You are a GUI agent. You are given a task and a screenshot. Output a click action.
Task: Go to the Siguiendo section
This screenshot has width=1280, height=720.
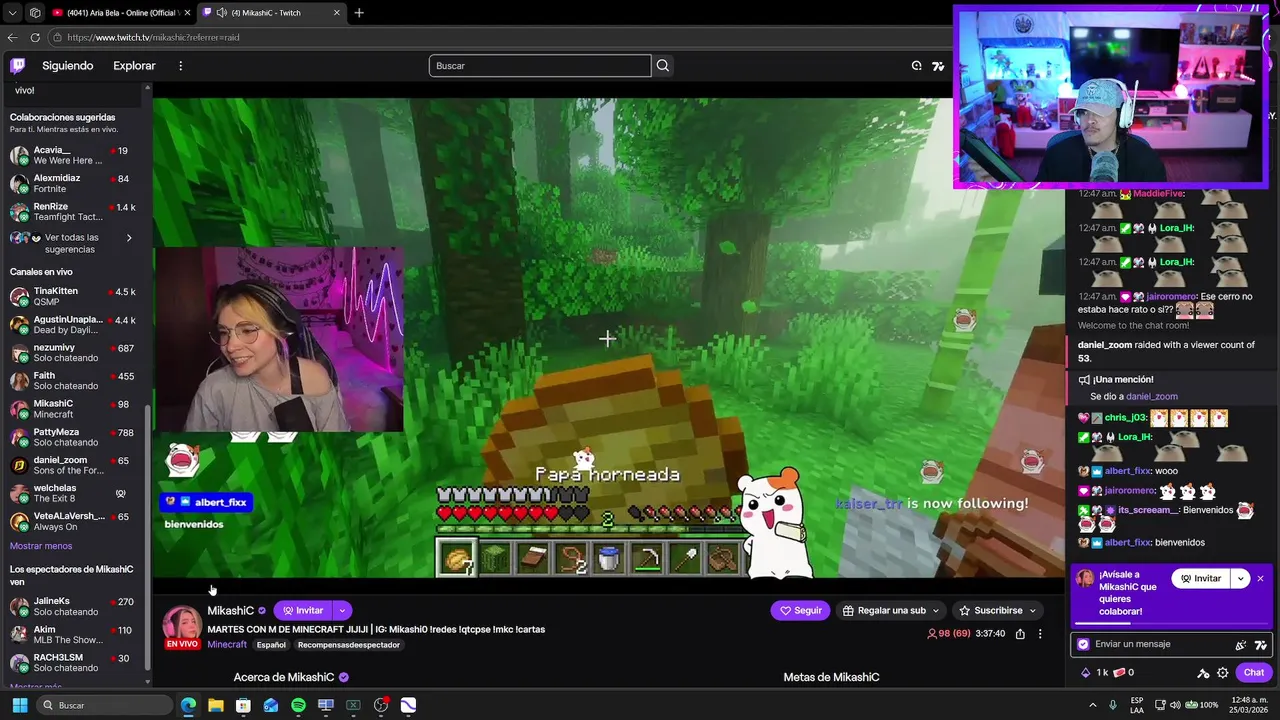[x=67, y=66]
